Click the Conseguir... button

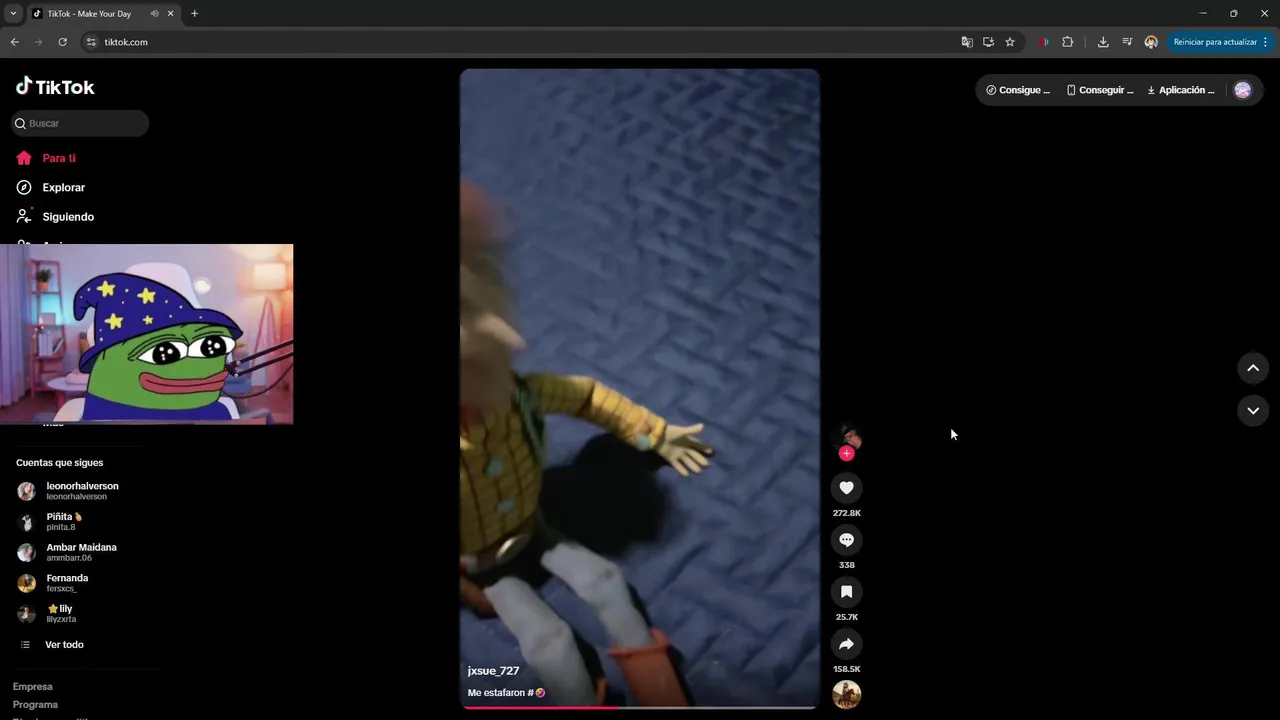(1100, 90)
